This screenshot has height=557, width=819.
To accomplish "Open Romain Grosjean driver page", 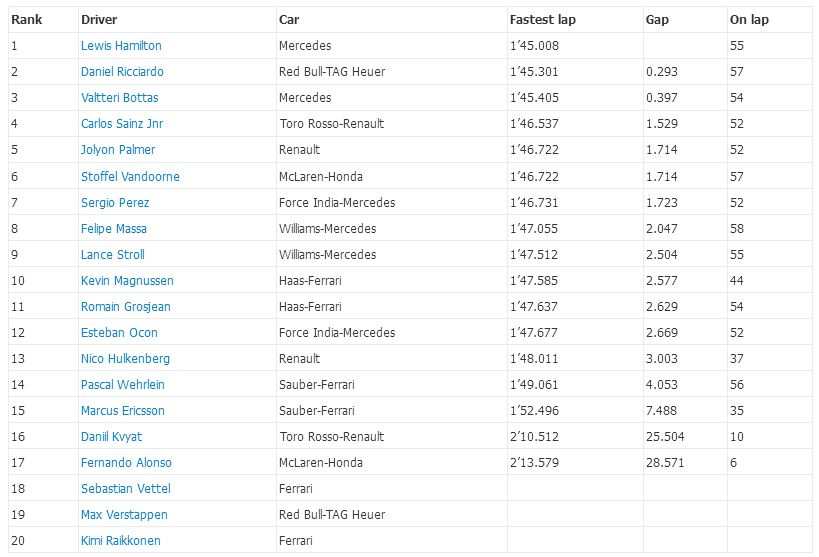I will click(x=125, y=307).
